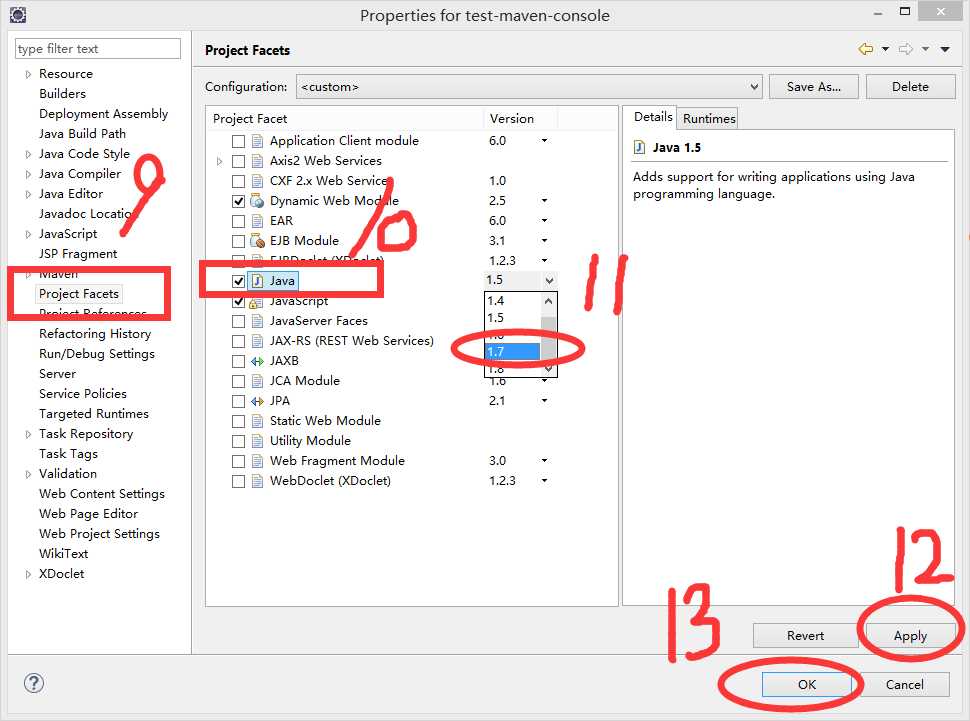The width and height of the screenshot is (970, 721).
Task: Open the Java version dropdown showing 1.5
Action: coord(549,280)
